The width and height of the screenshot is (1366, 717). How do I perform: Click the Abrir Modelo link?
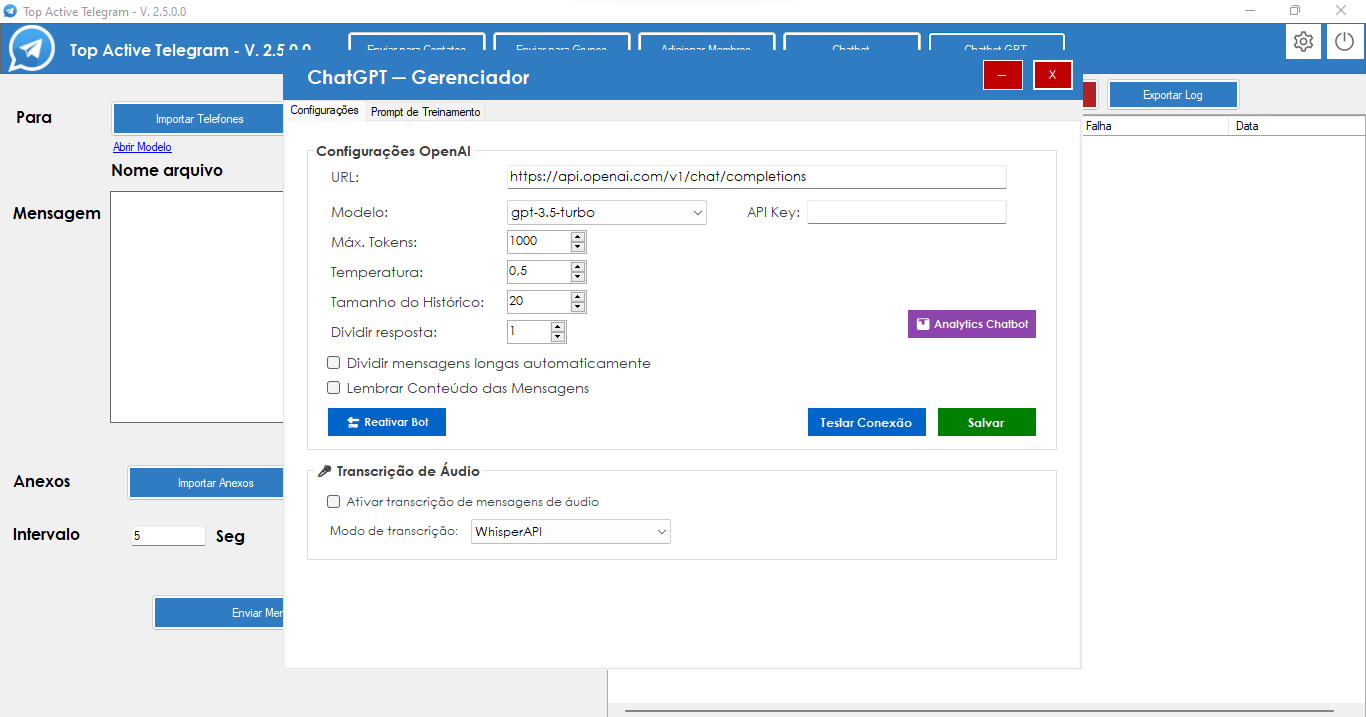pos(142,147)
